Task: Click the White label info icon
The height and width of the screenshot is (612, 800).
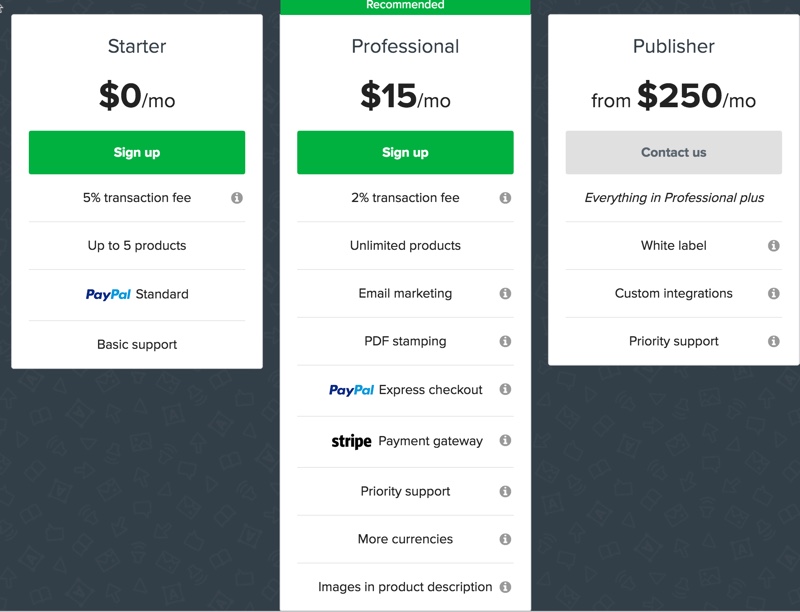Action: tap(773, 246)
